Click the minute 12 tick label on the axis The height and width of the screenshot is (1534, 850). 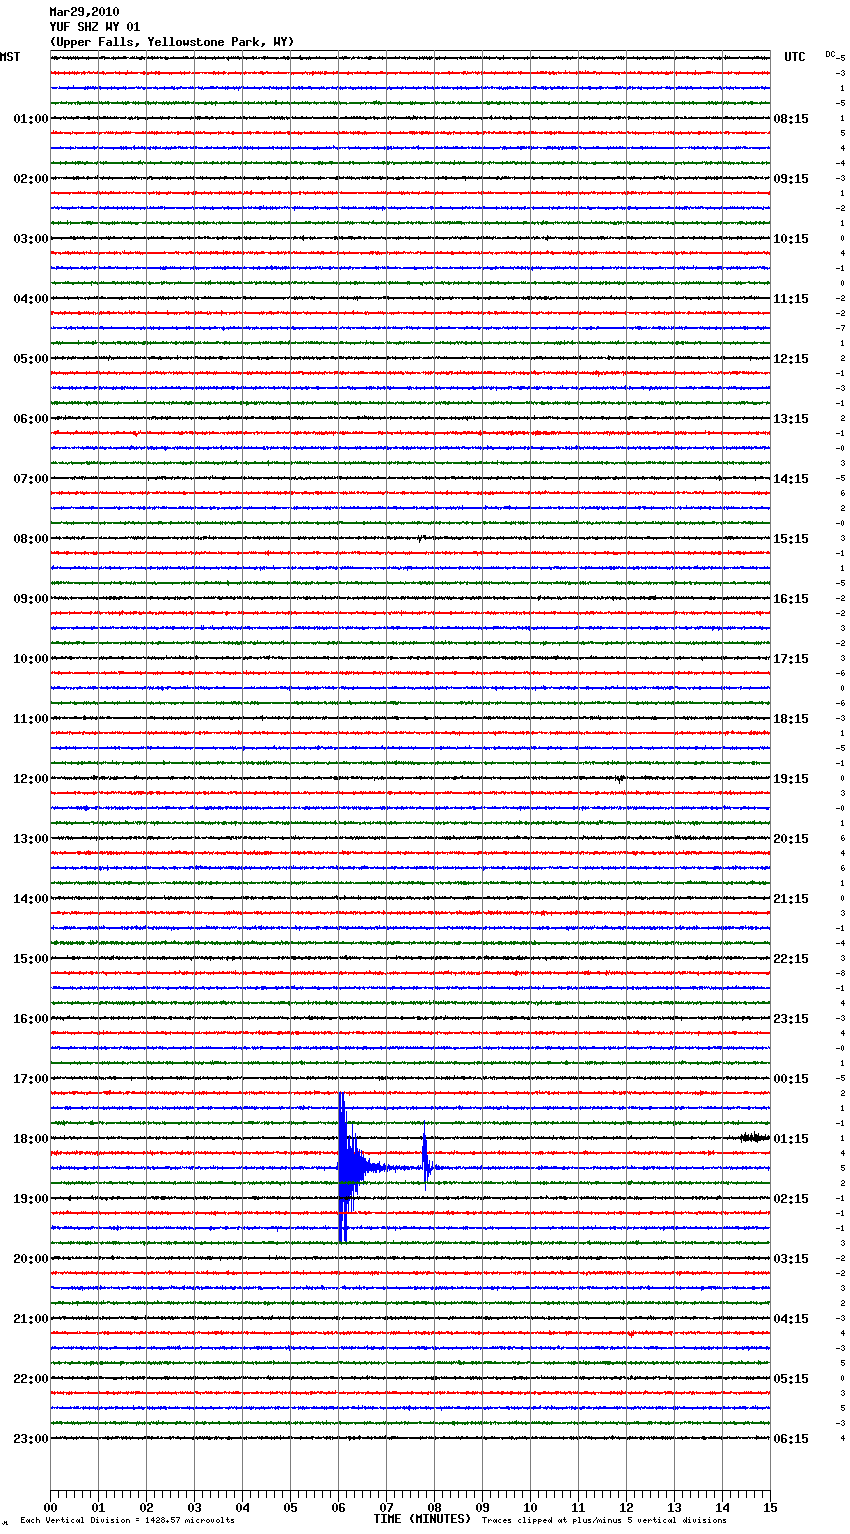[626, 1507]
